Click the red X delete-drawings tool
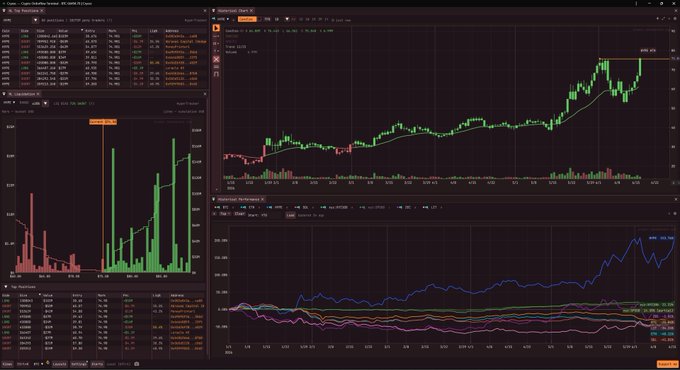Screen dimensions: 680x370 216,59
